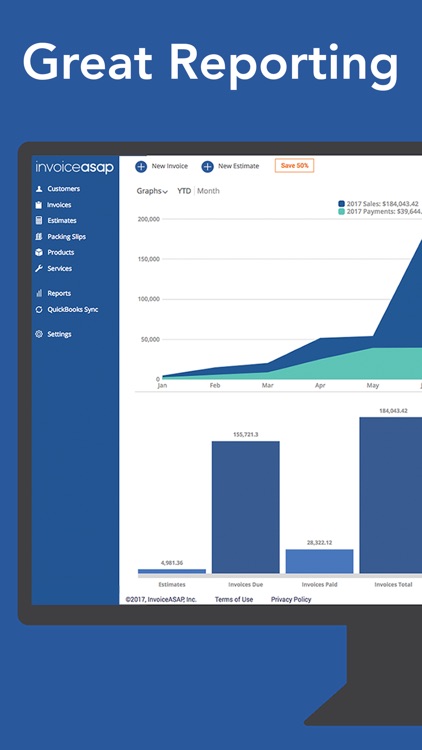Click the 184,043.42 bar value label
The width and height of the screenshot is (422, 750).
(x=393, y=410)
